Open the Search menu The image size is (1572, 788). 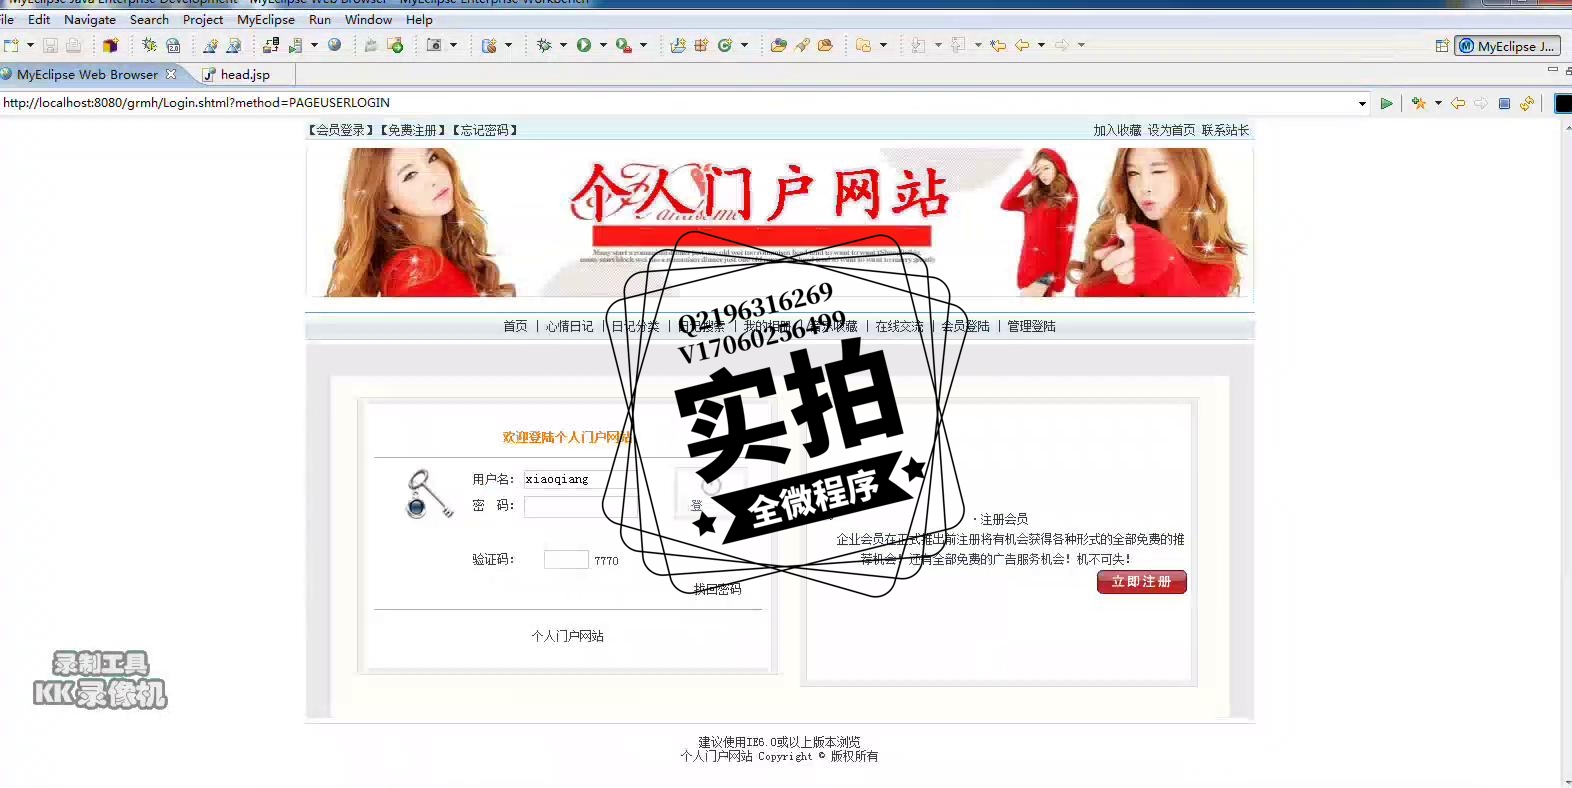[149, 19]
